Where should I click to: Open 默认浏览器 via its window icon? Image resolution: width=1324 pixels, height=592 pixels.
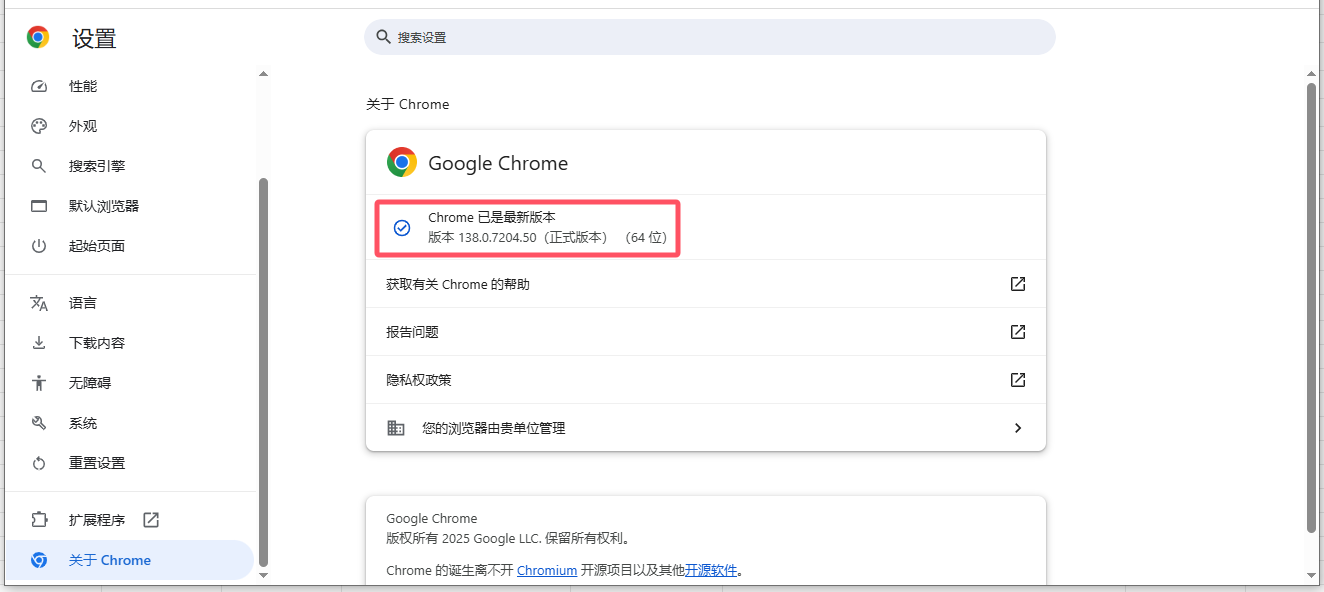tap(39, 206)
